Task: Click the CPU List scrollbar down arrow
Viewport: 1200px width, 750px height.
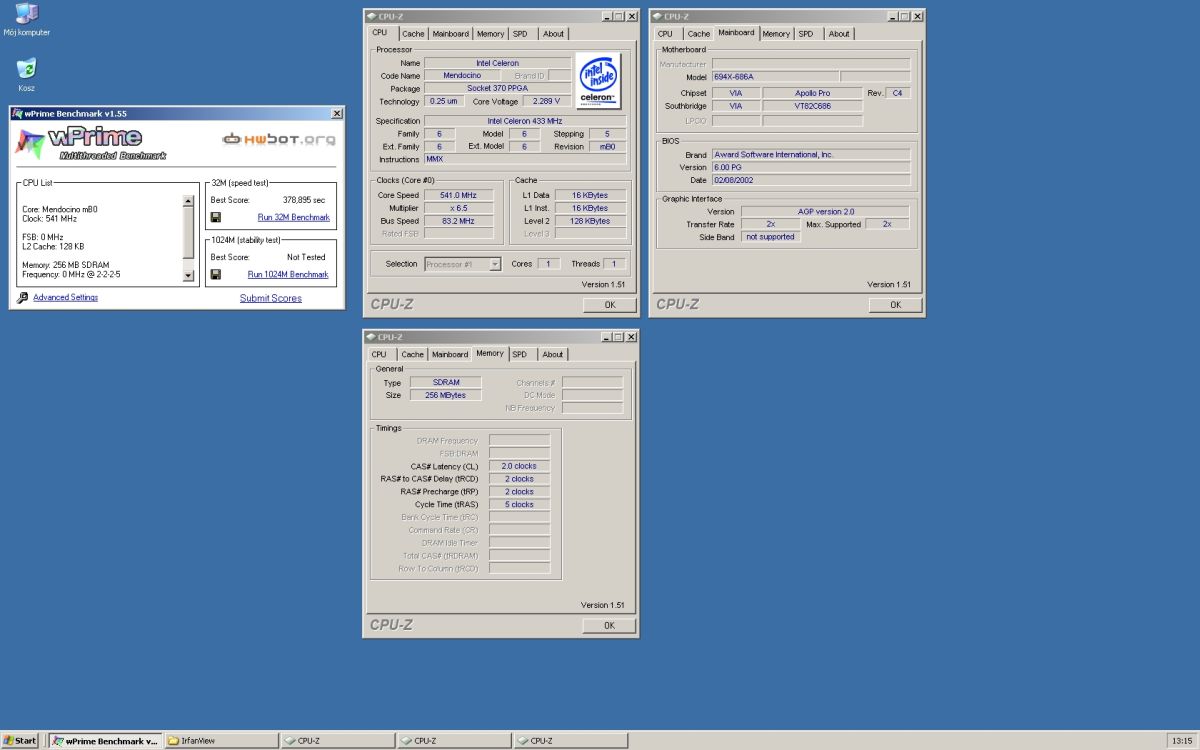Action: coord(188,276)
